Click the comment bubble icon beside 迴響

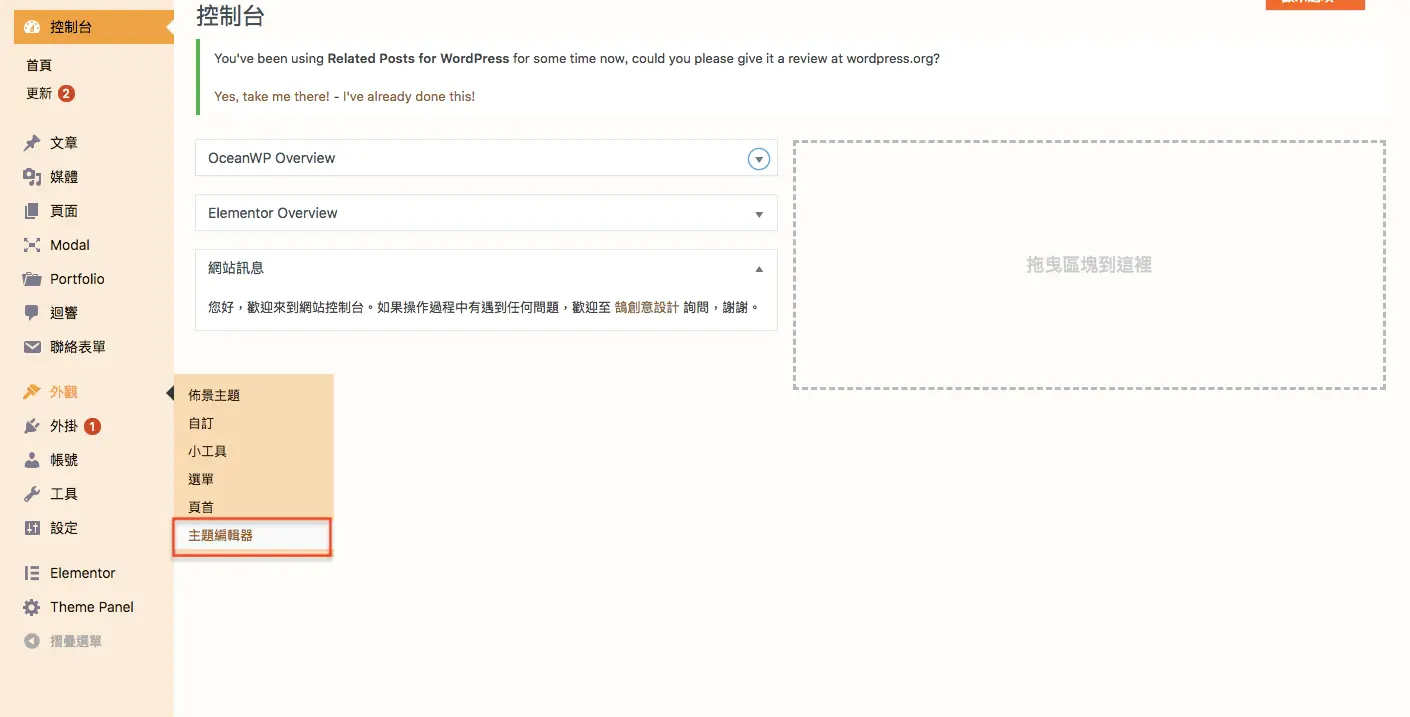click(x=32, y=313)
